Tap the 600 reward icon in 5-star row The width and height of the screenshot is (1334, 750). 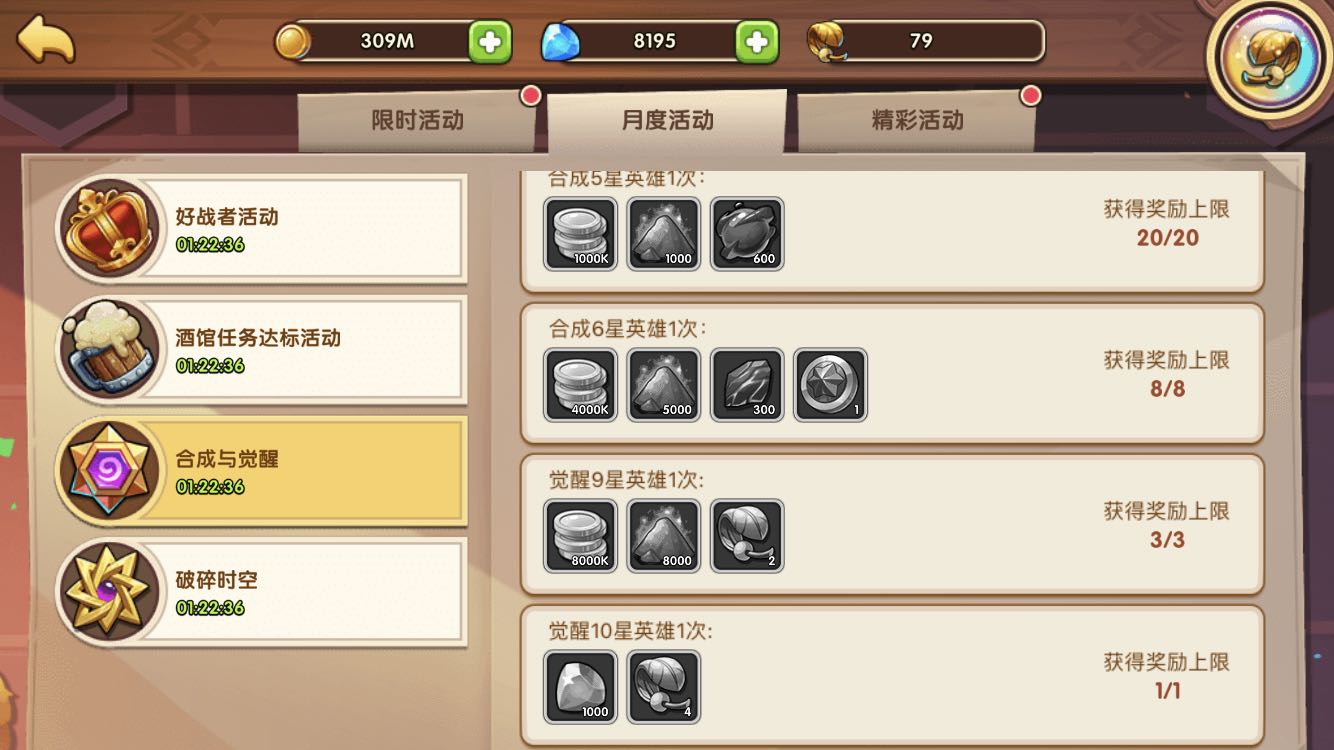tap(747, 234)
